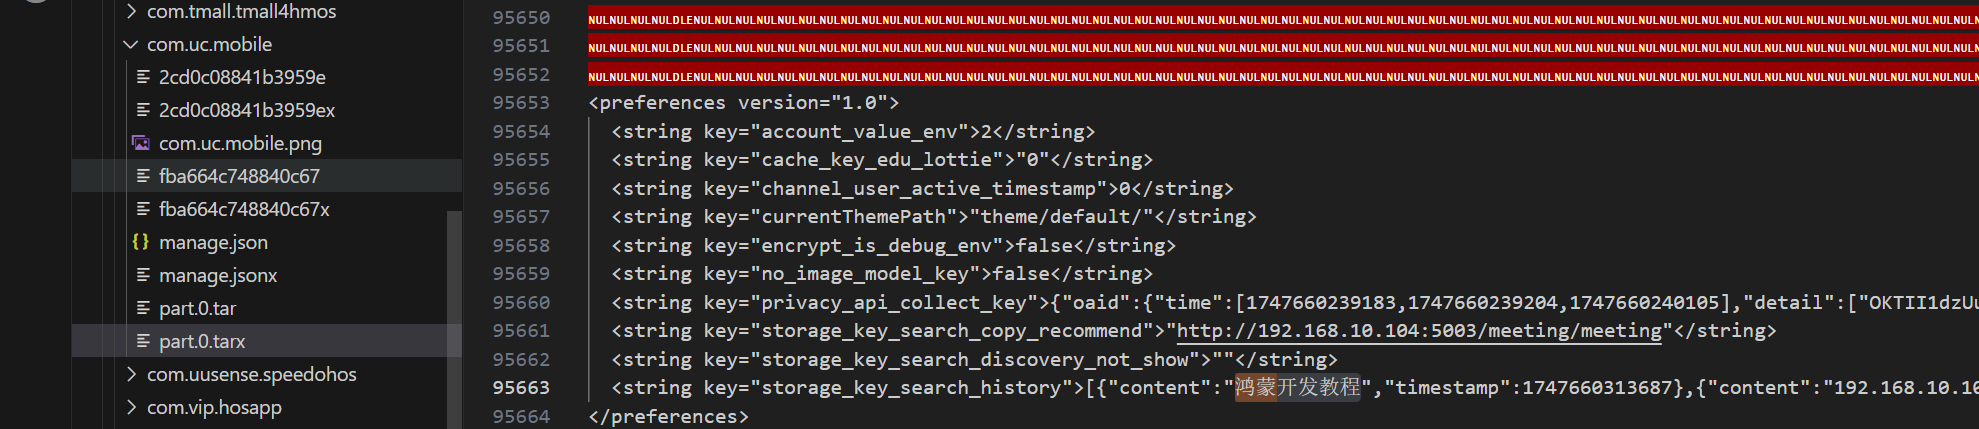Click file icon beside part.0.tarx

[x=143, y=341]
